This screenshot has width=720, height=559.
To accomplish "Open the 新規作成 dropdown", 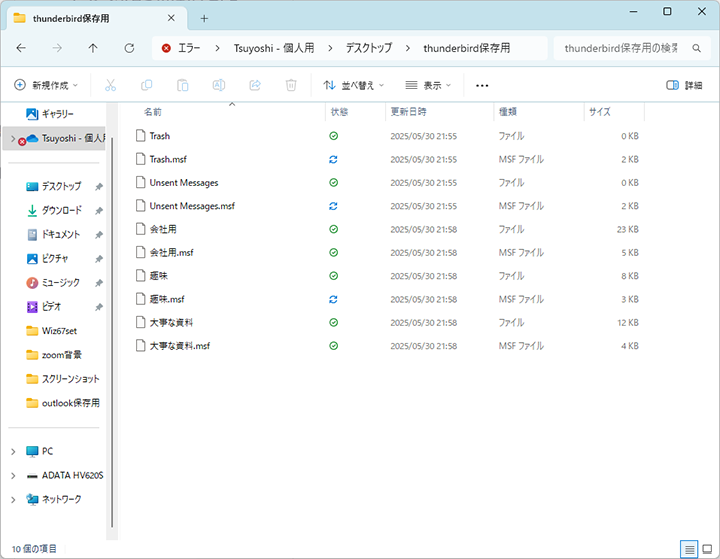I will (x=46, y=86).
